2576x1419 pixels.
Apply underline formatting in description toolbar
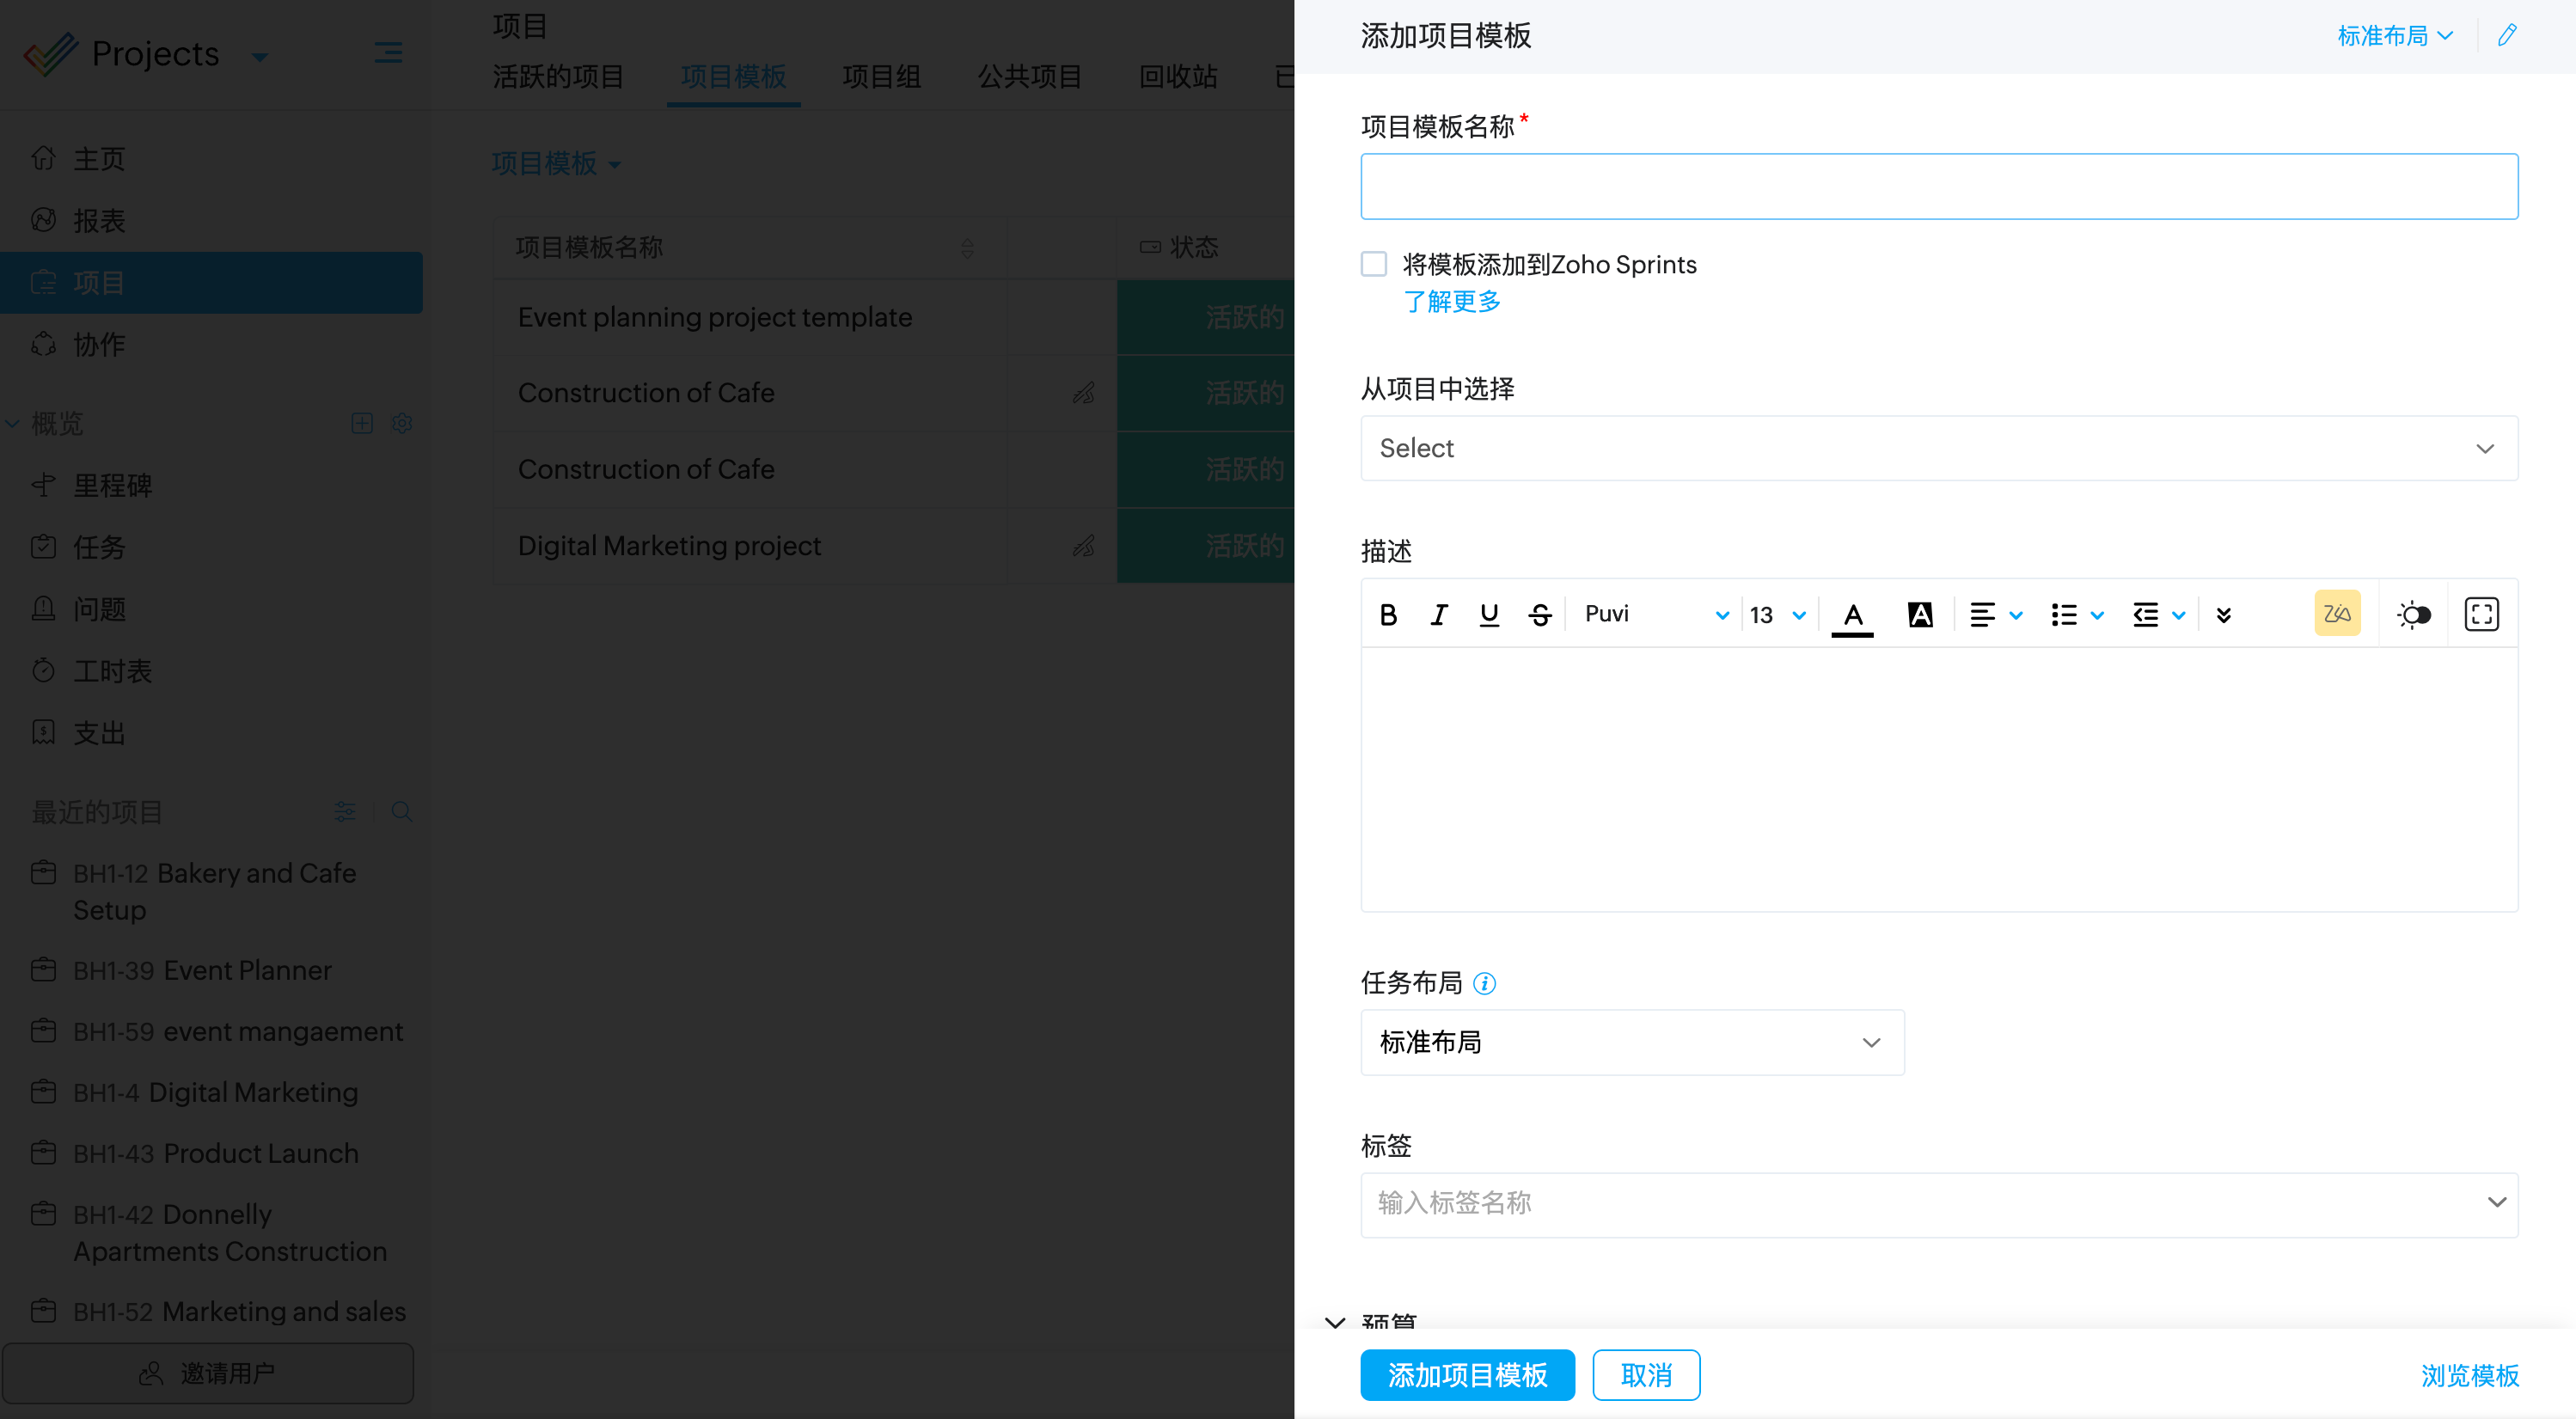point(1489,614)
